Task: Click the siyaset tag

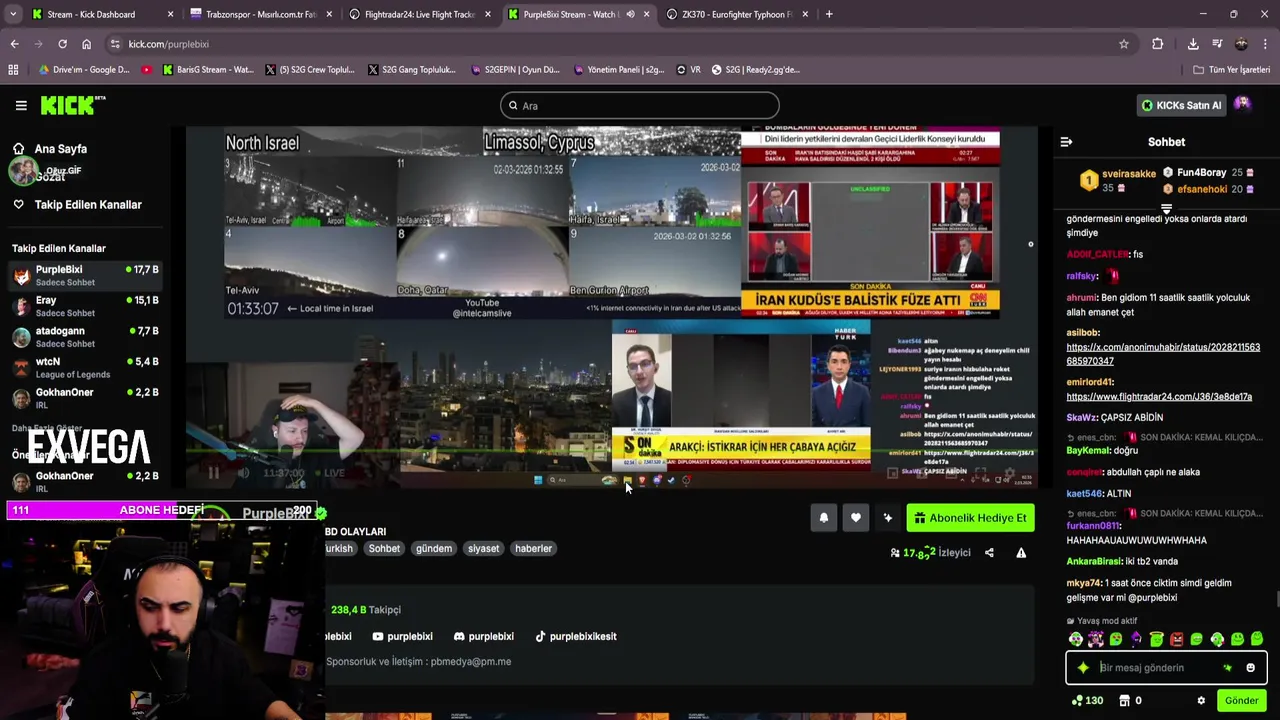Action: pyautogui.click(x=483, y=548)
